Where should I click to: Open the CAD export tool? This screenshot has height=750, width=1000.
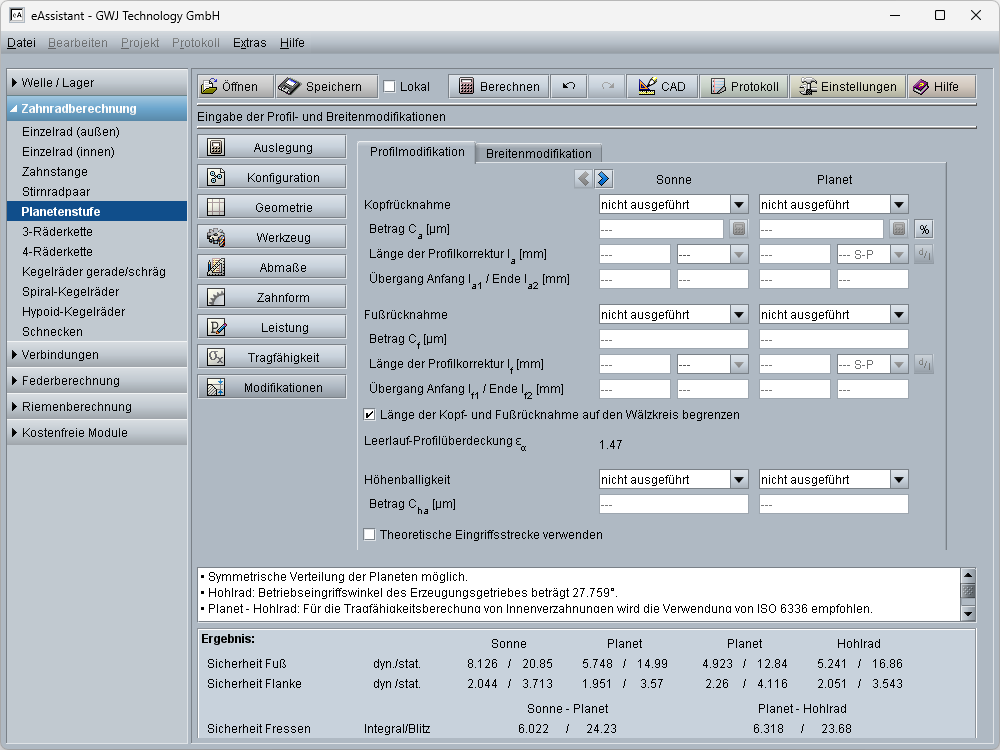662,87
